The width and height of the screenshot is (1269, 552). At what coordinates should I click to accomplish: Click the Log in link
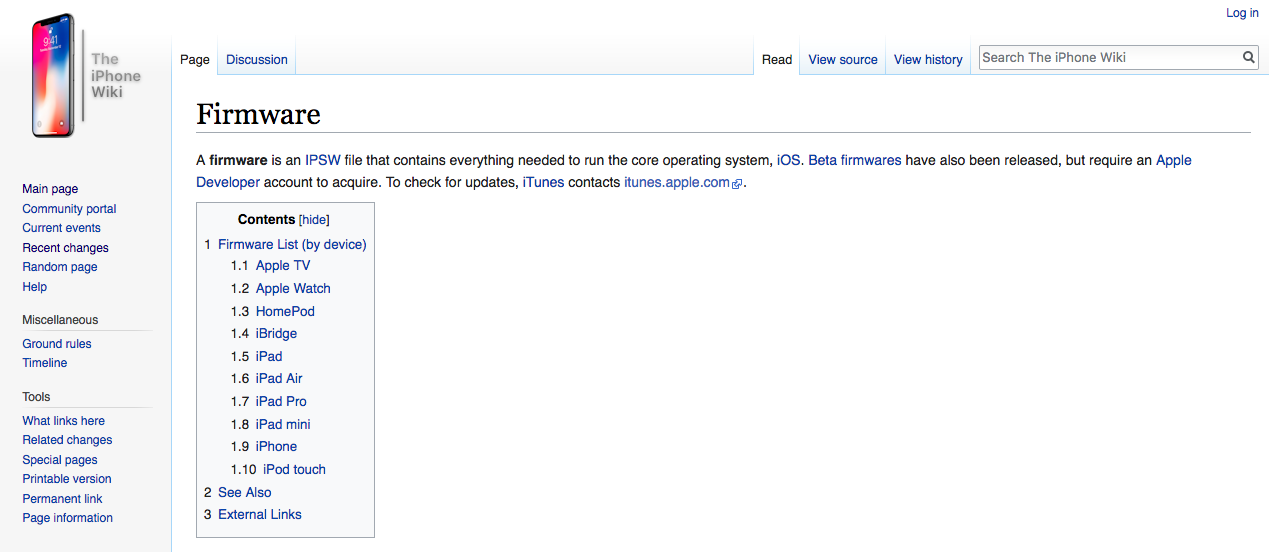click(1242, 13)
